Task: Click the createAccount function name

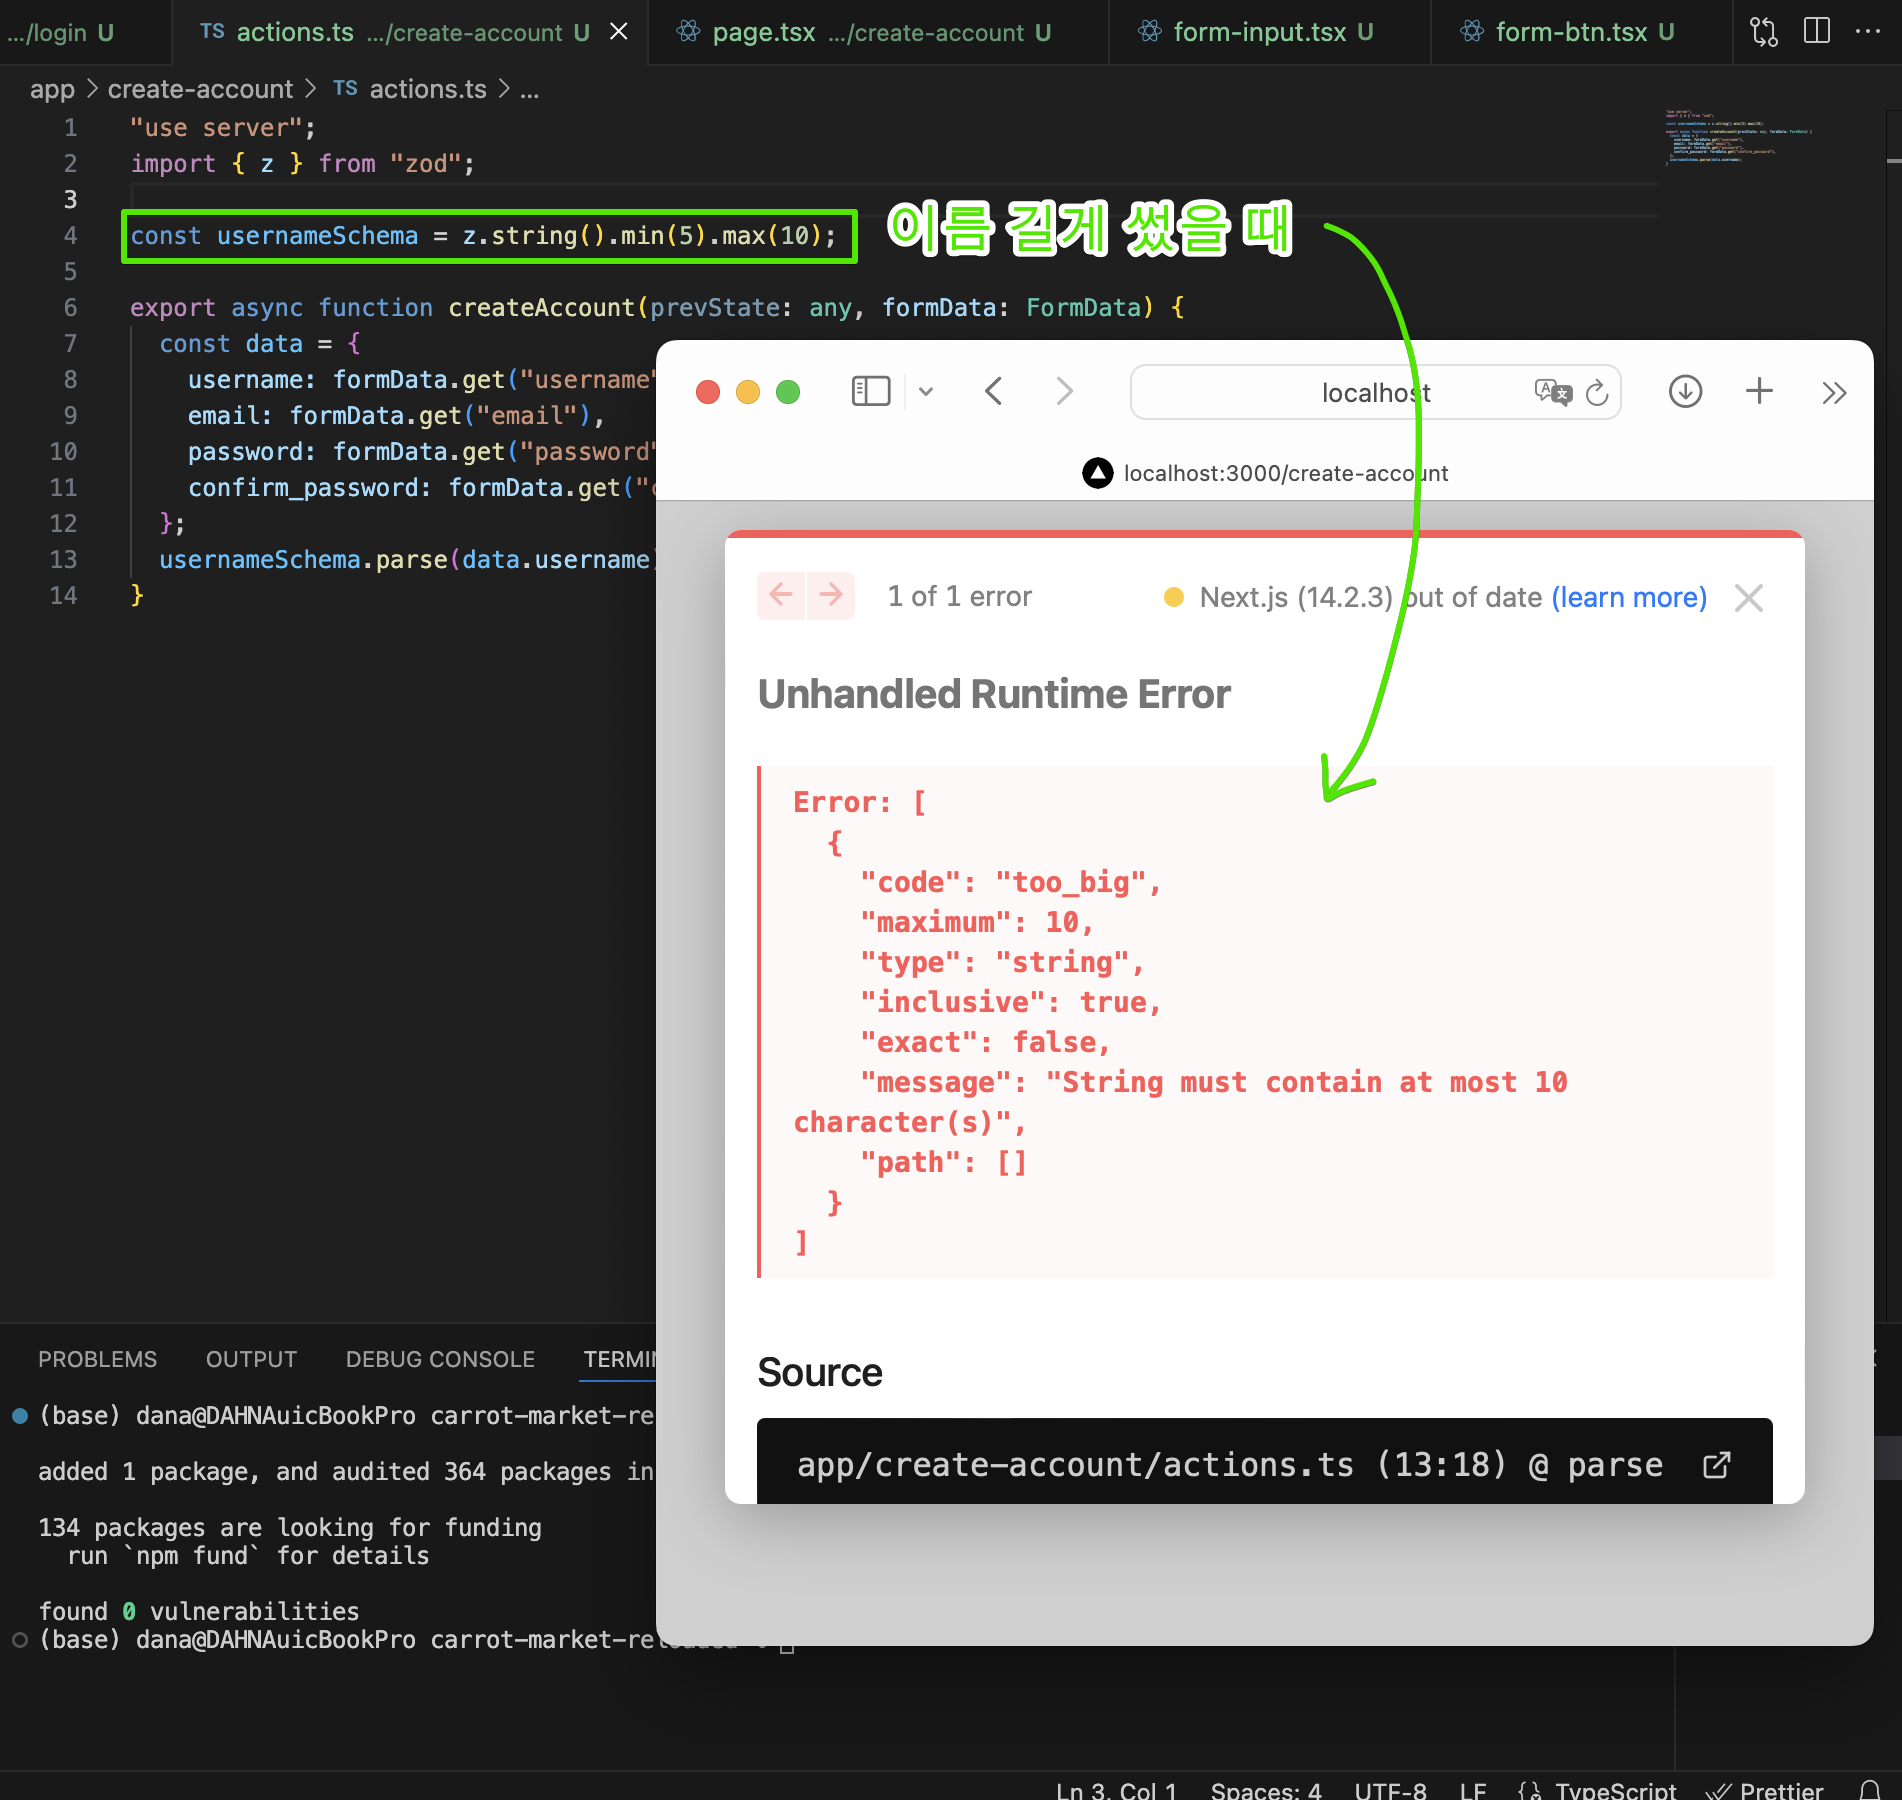Action: pos(541,308)
